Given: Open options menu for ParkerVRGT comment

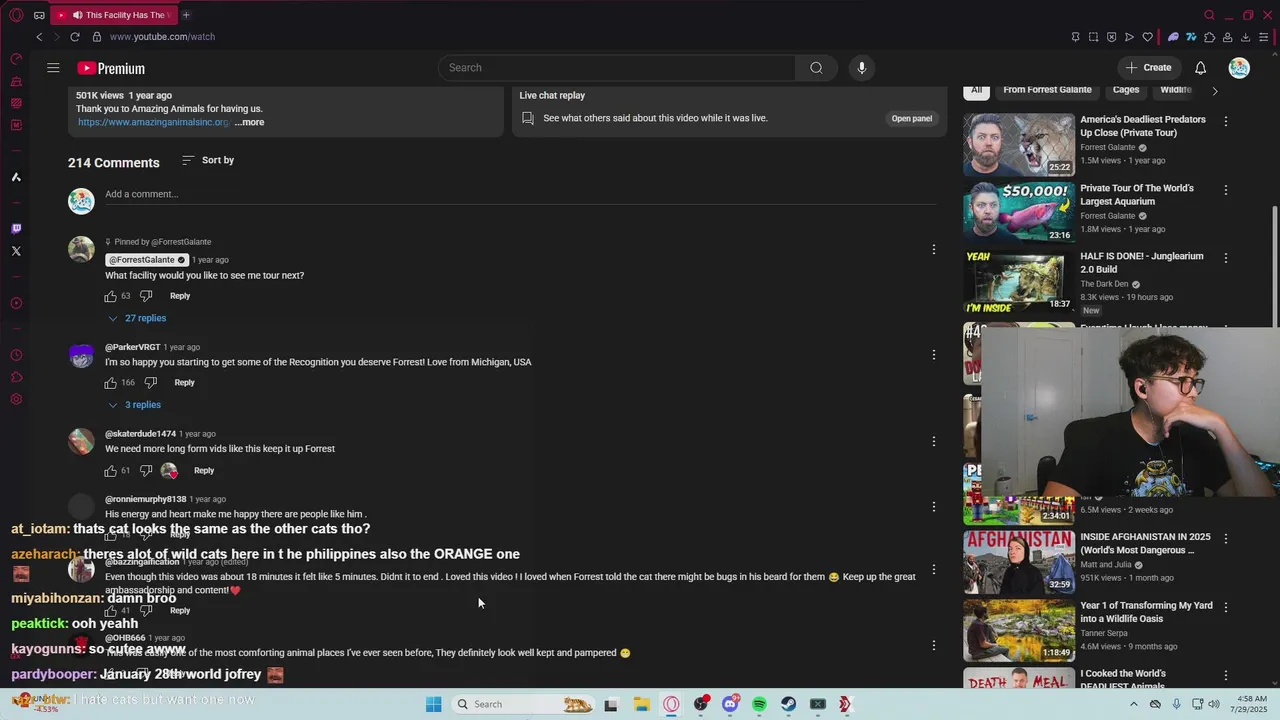Looking at the screenshot, I should pyautogui.click(x=934, y=355).
